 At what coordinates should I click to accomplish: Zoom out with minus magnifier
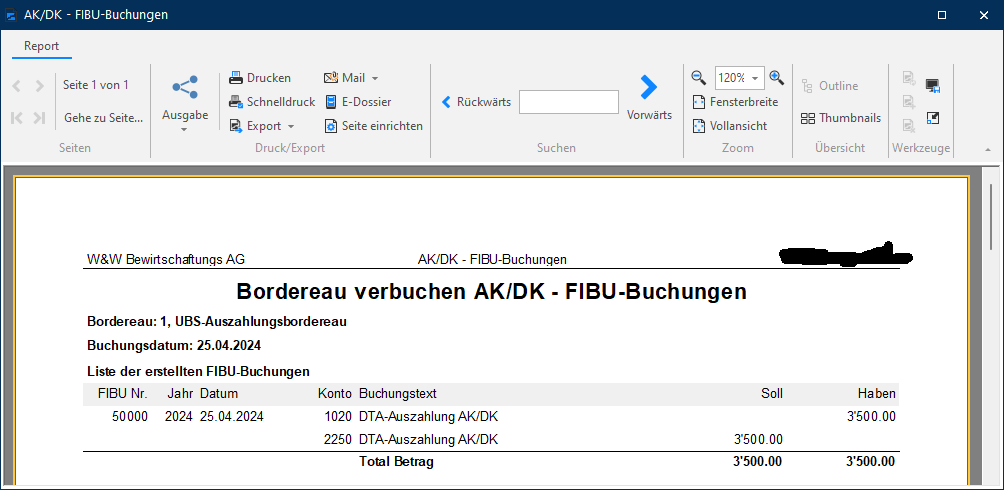(x=699, y=78)
